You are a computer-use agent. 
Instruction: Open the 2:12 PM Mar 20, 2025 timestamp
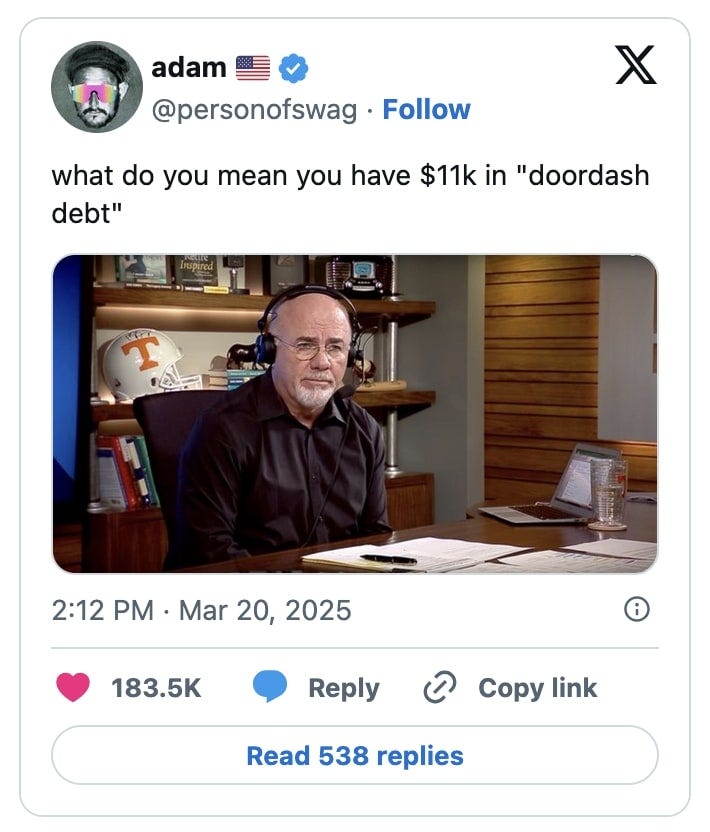[x=202, y=610]
